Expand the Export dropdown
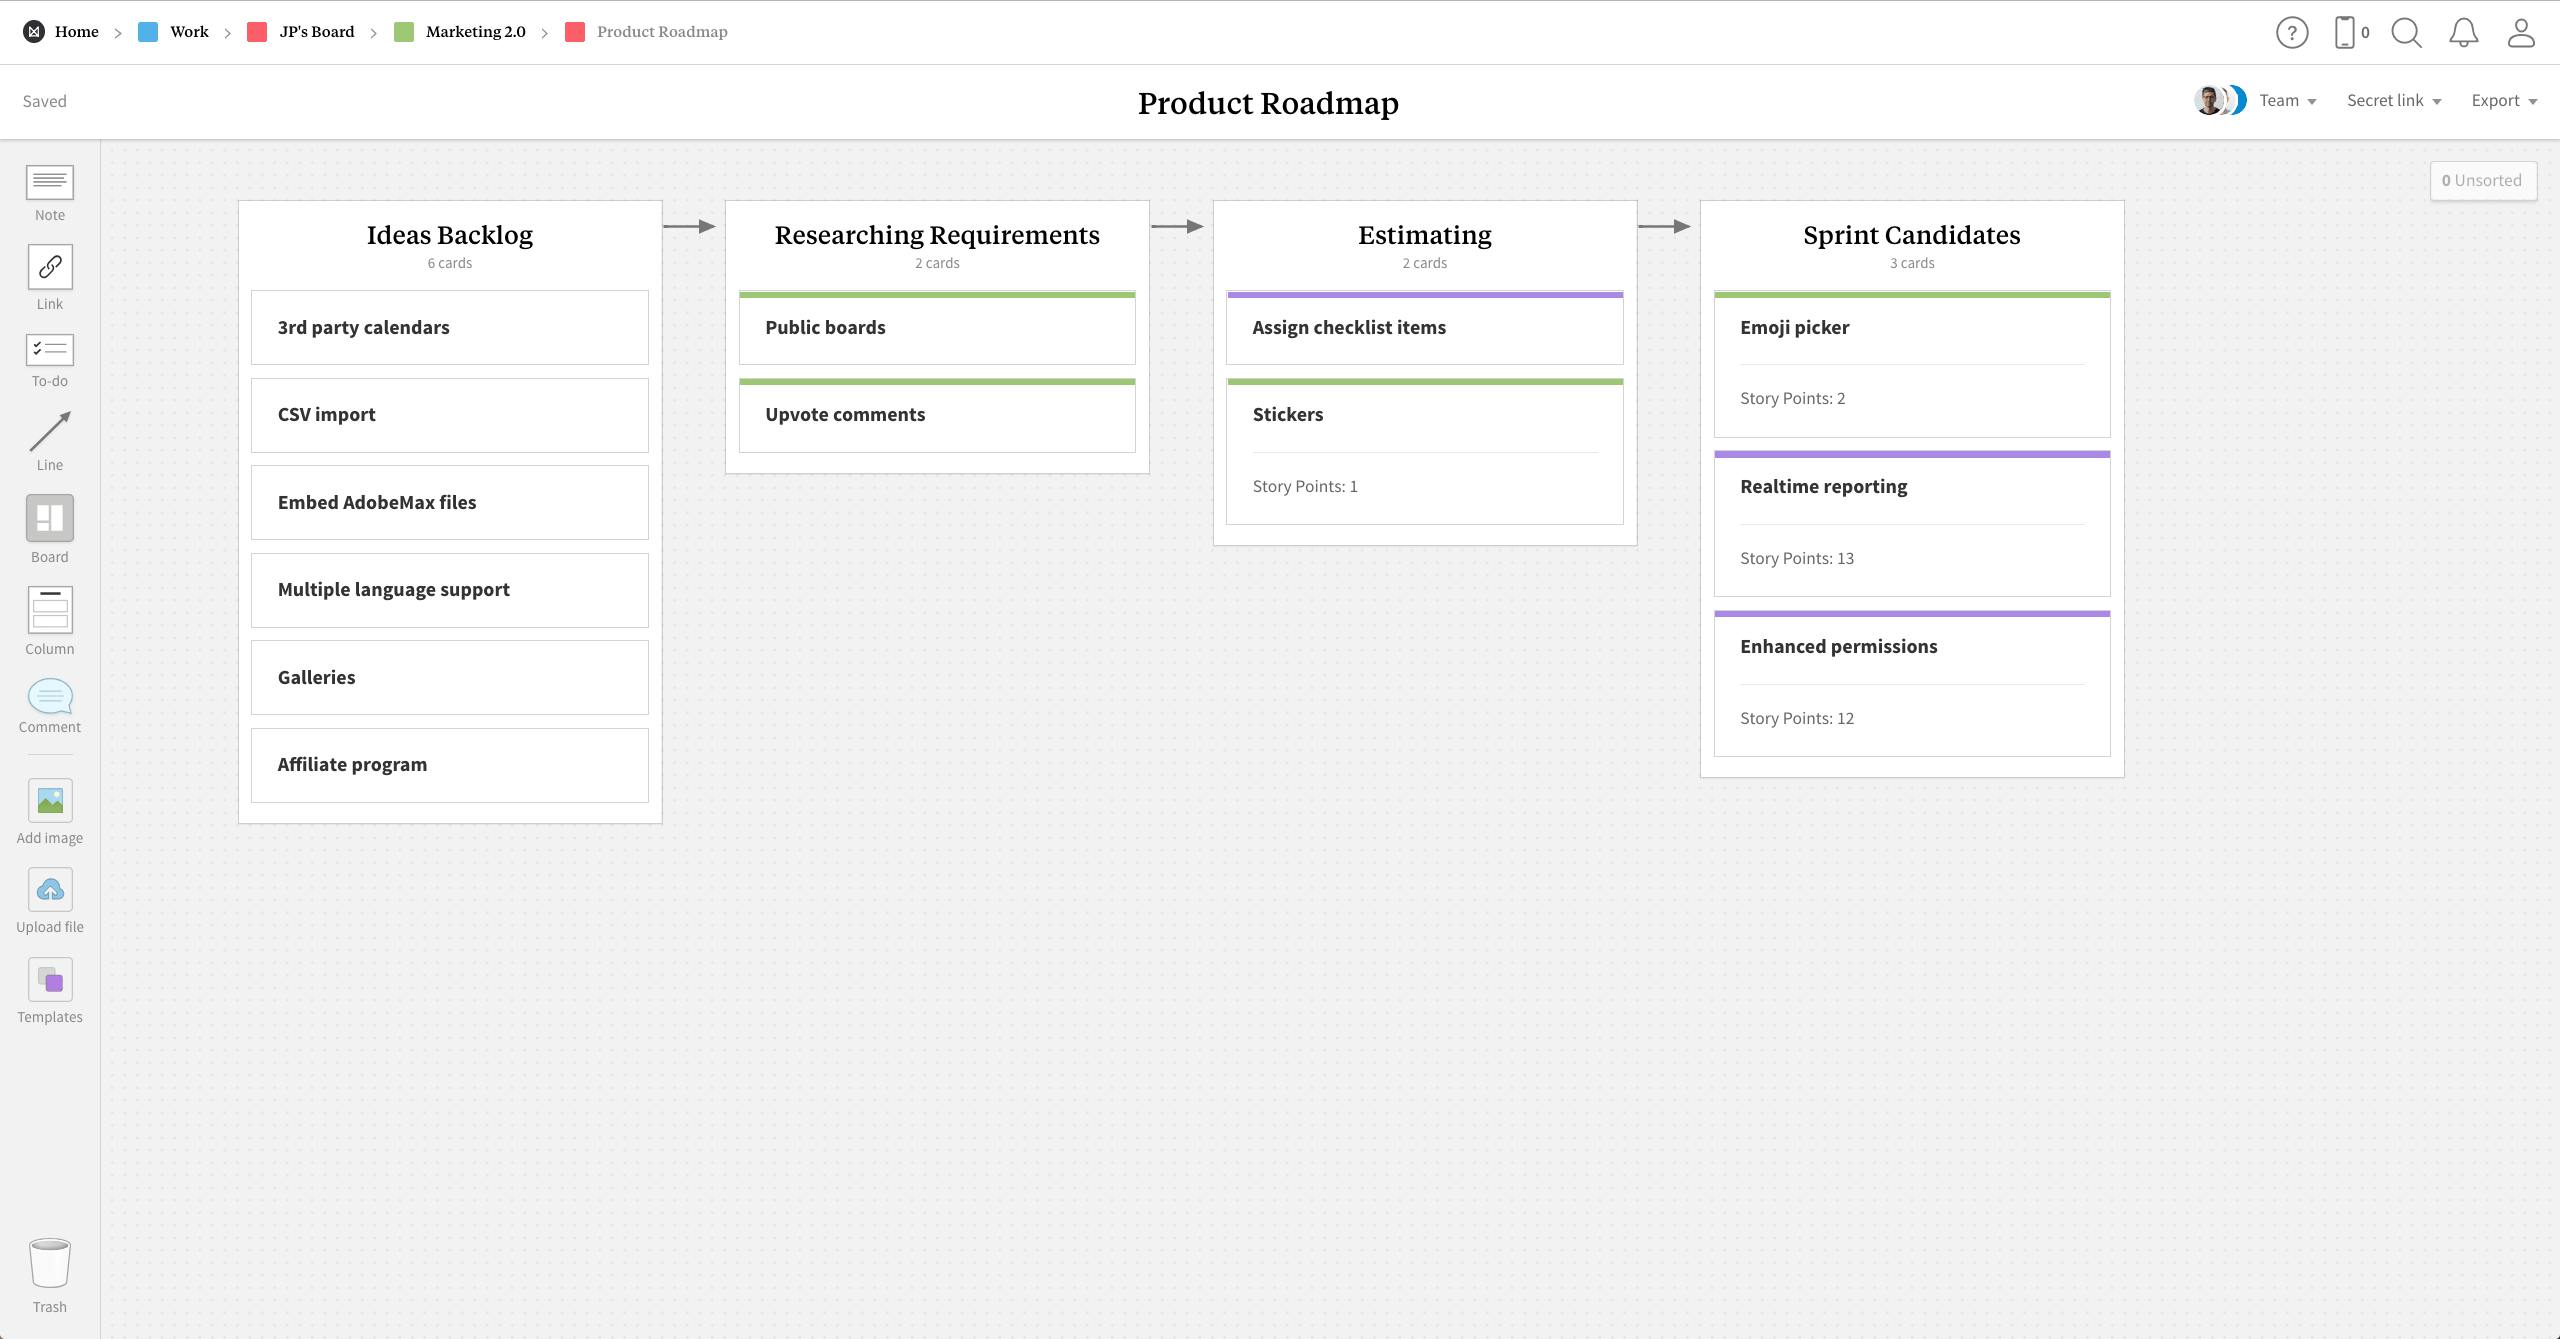 click(x=2504, y=100)
